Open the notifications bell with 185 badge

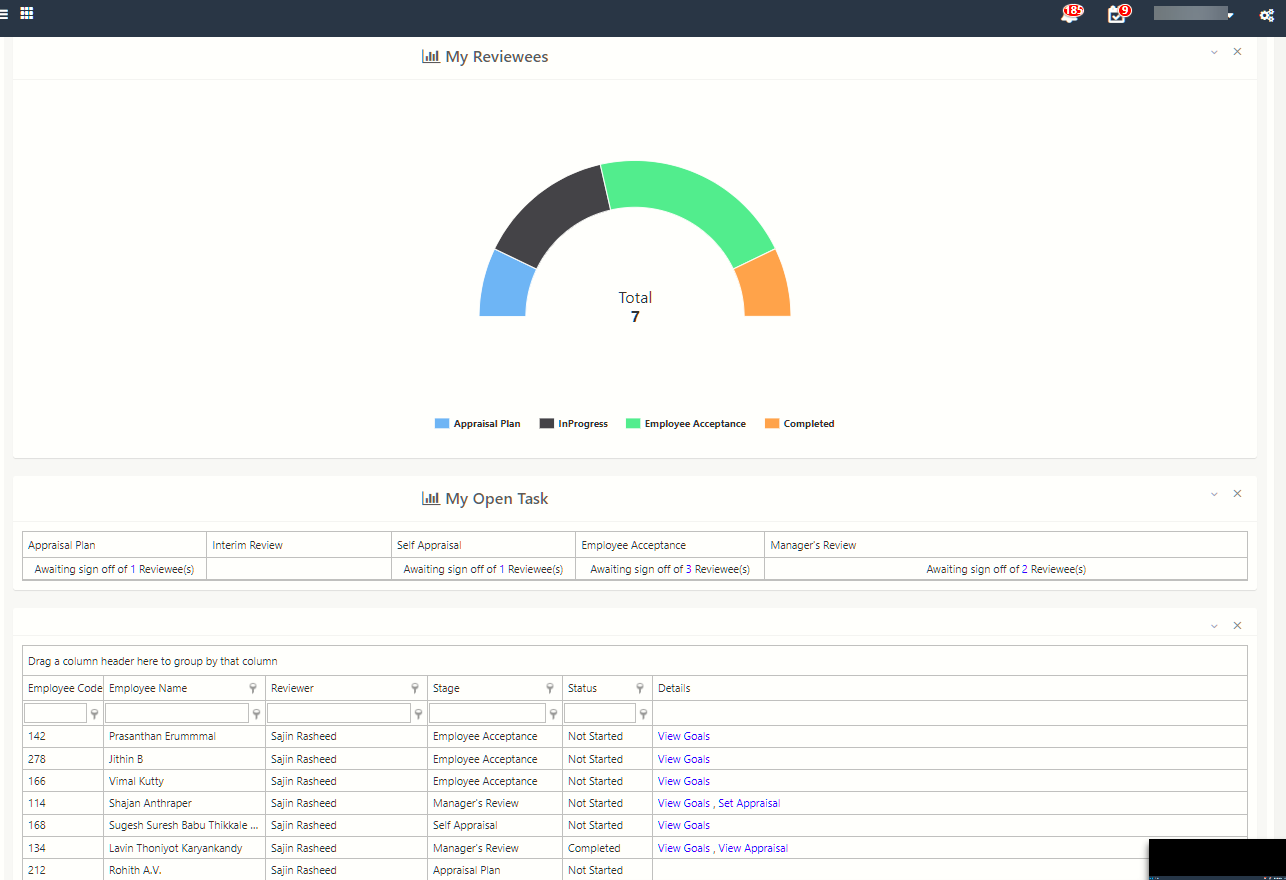coord(1070,15)
